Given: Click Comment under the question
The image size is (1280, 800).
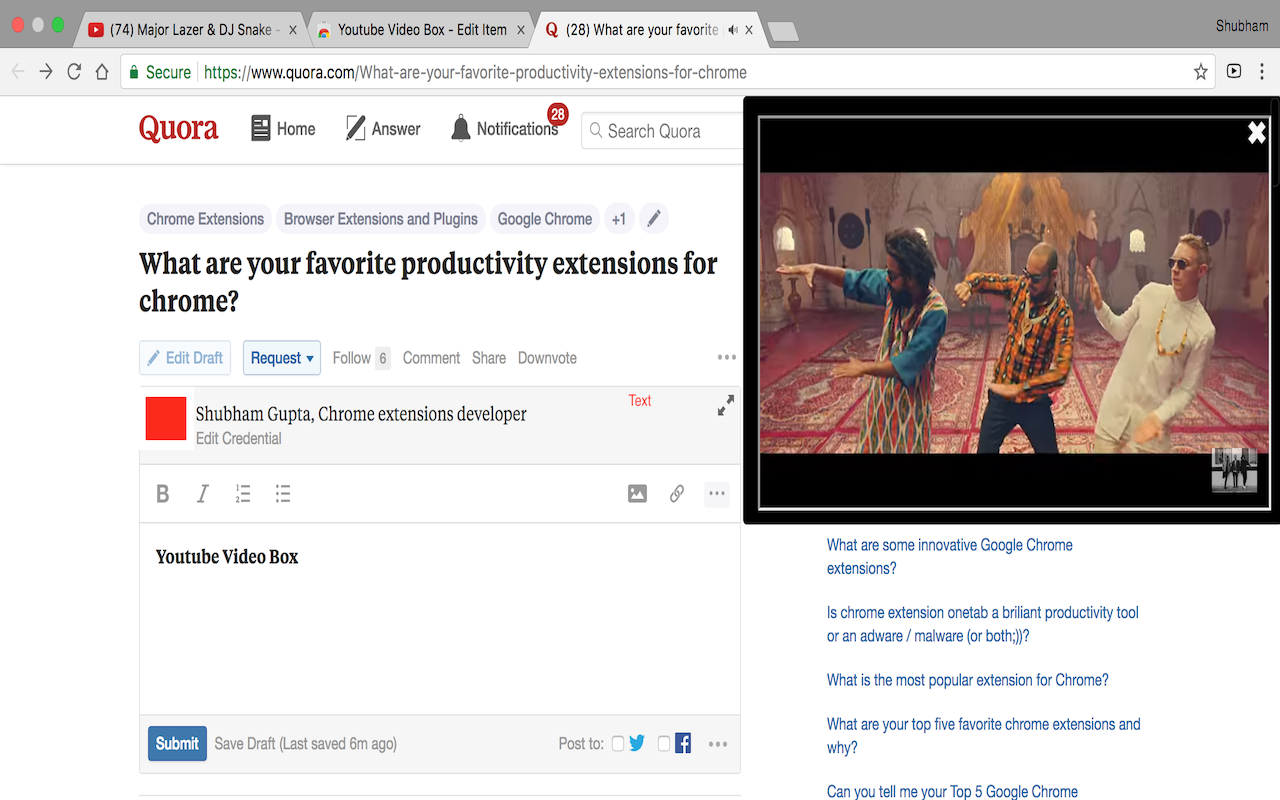Looking at the screenshot, I should pyautogui.click(x=431, y=358).
